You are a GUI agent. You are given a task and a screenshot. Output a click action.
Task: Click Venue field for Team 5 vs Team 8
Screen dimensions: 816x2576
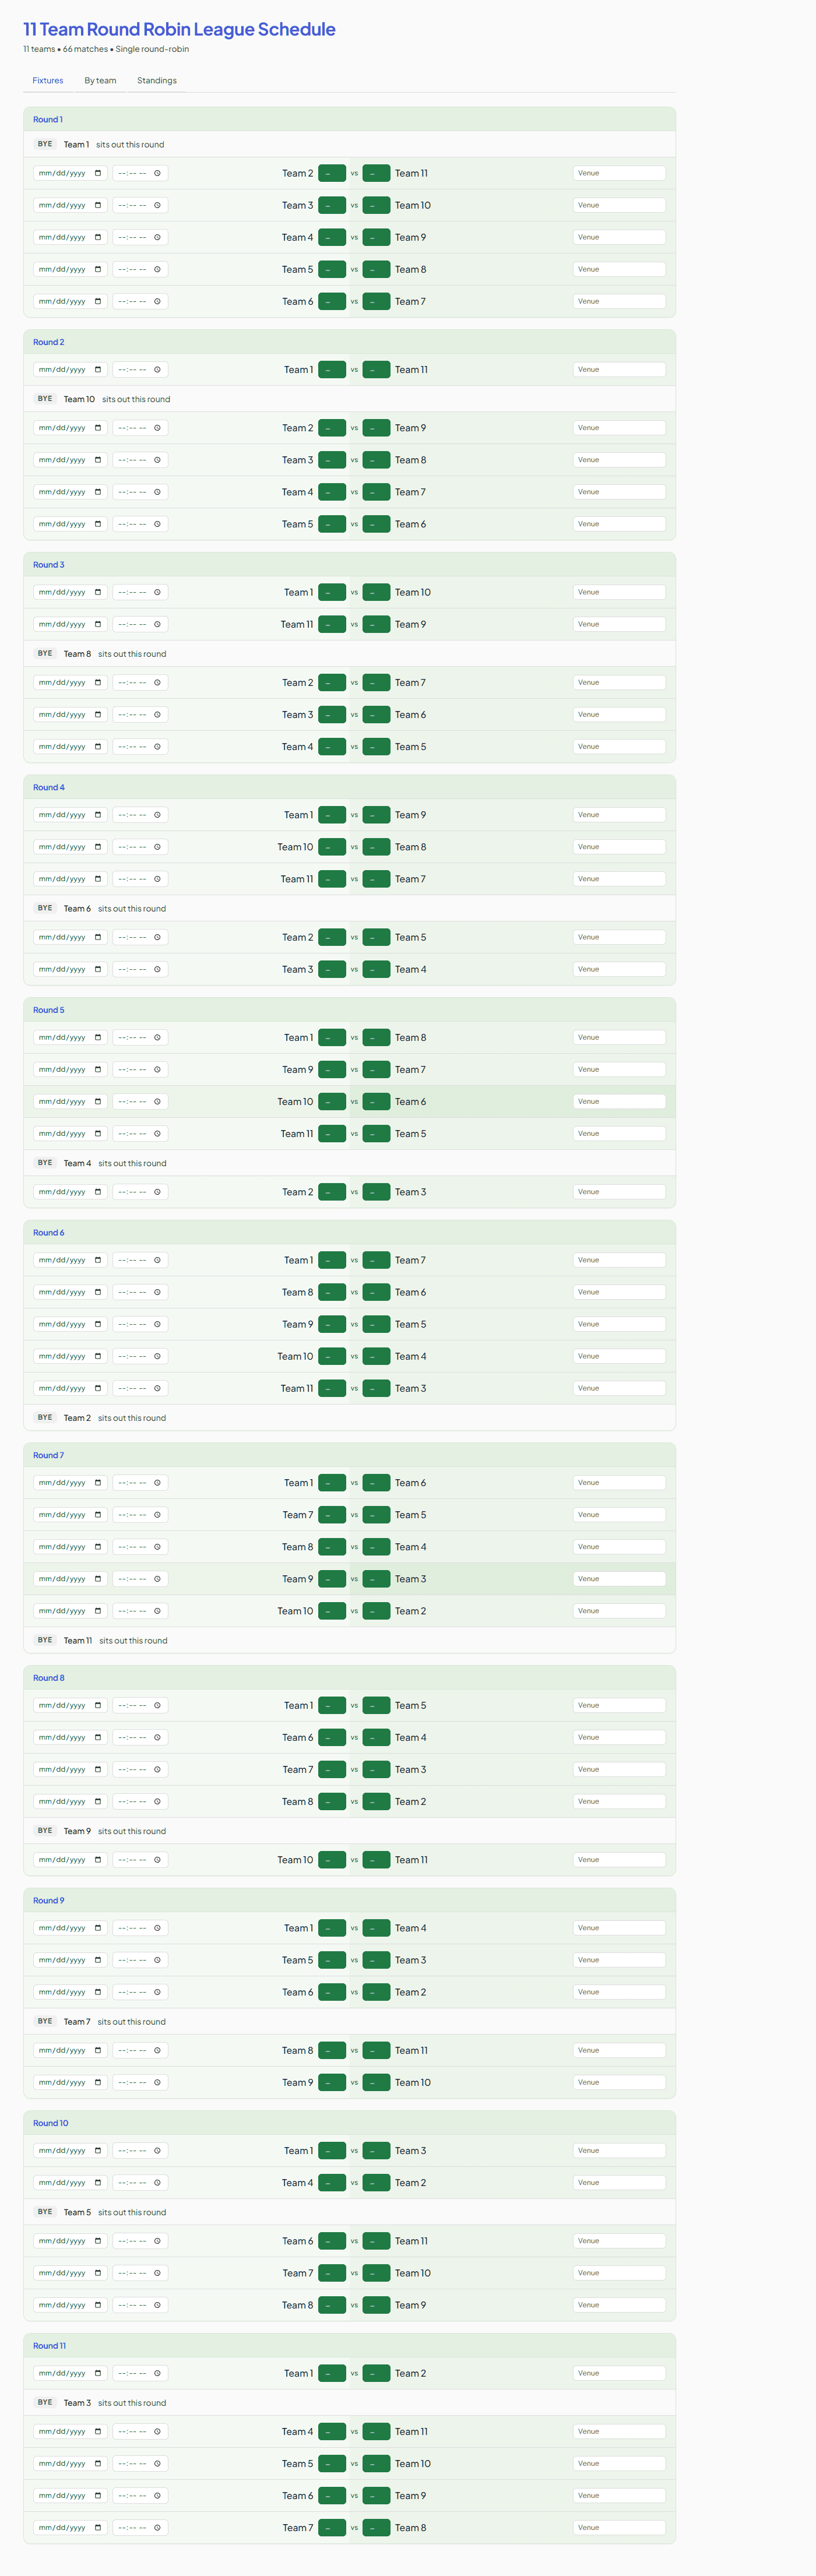pyautogui.click(x=619, y=269)
